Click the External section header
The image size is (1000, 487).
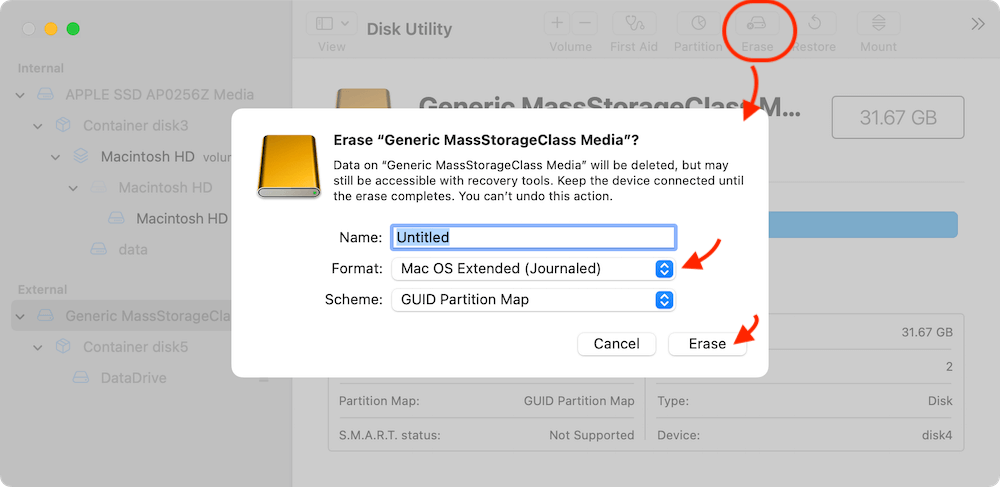[x=42, y=289]
